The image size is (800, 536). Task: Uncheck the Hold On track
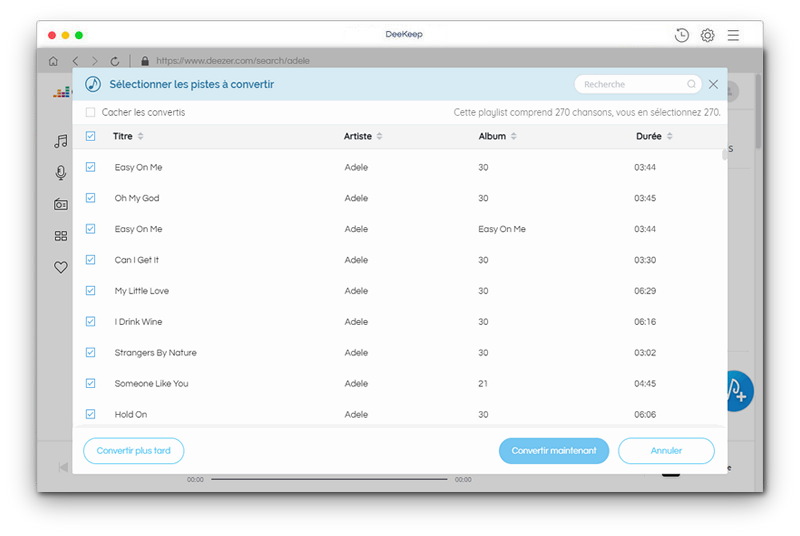coord(90,414)
